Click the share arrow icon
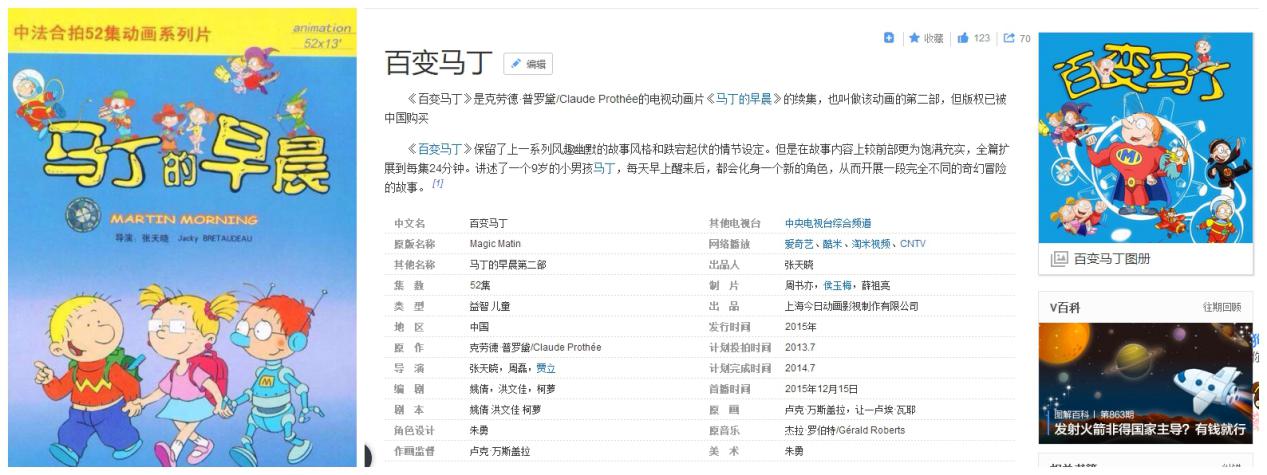Image resolution: width=1267 pixels, height=475 pixels. pyautogui.click(x=1008, y=38)
